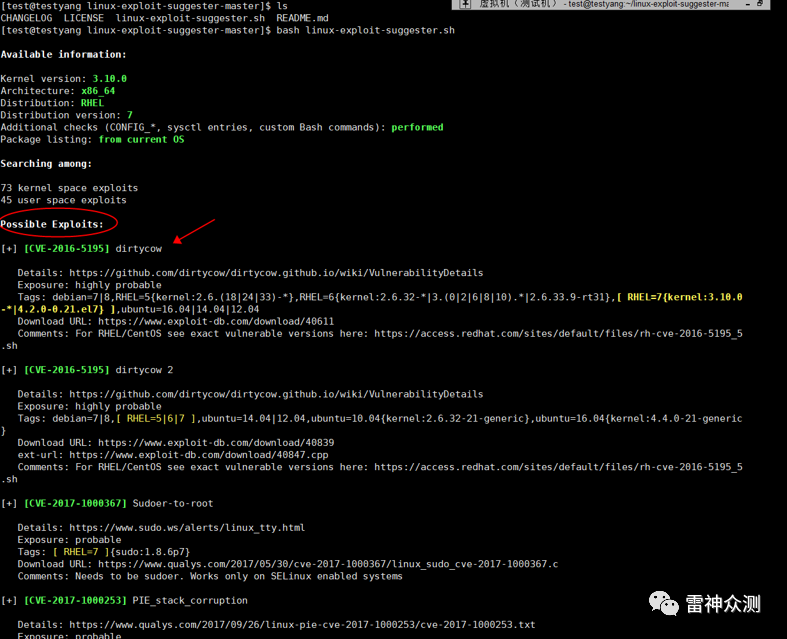Click the qualys cve-2017-1000253.txt details URL

(302, 624)
